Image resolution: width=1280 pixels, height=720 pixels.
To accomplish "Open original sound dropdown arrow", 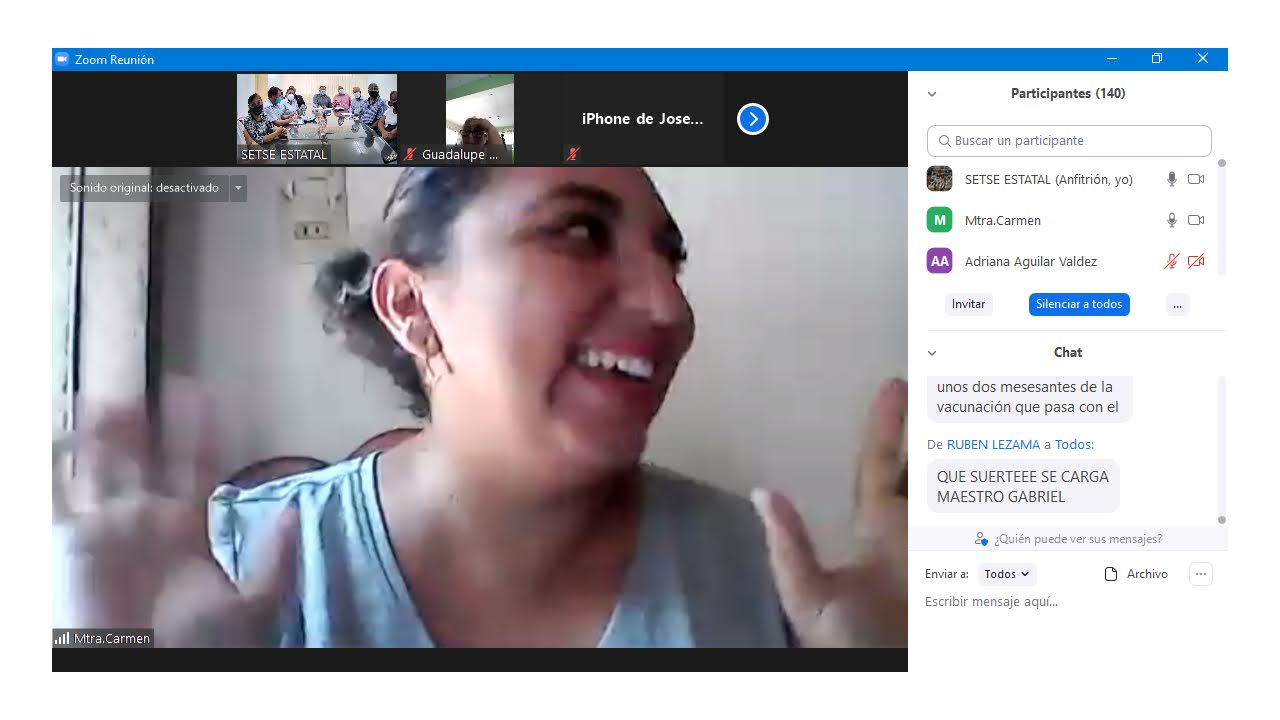I will [x=238, y=188].
